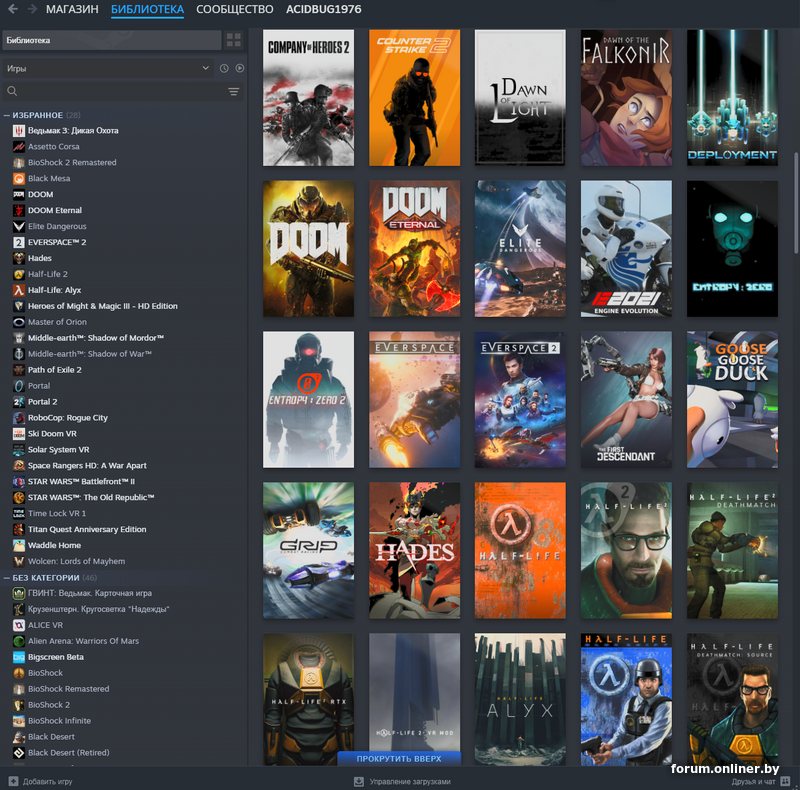Collapse the БЕЗ КАТЕГОРИИ section
Viewport: 800px width, 790px height.
click(7, 577)
